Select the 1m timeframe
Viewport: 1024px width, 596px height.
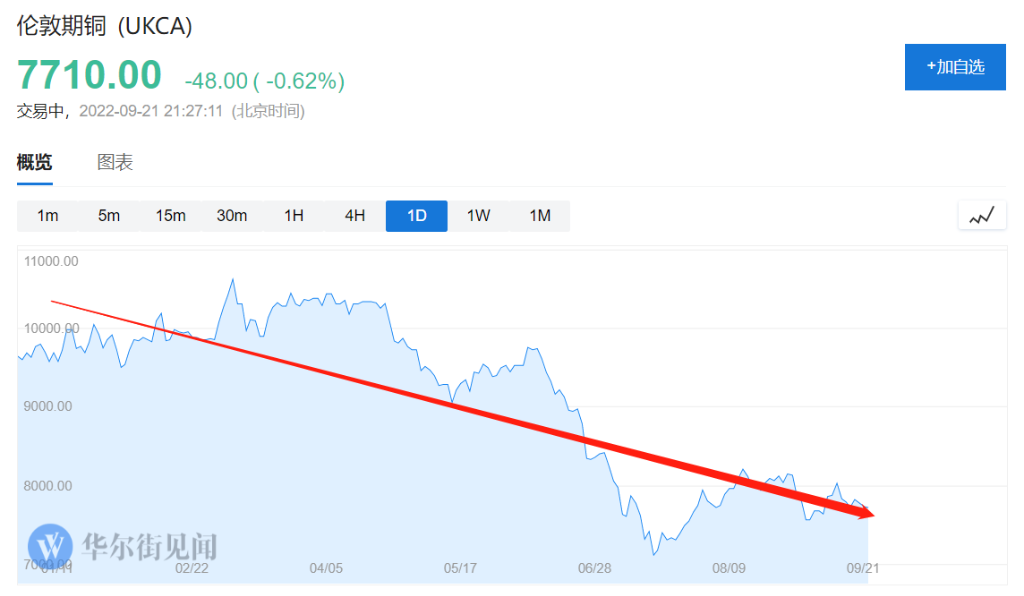[47, 216]
